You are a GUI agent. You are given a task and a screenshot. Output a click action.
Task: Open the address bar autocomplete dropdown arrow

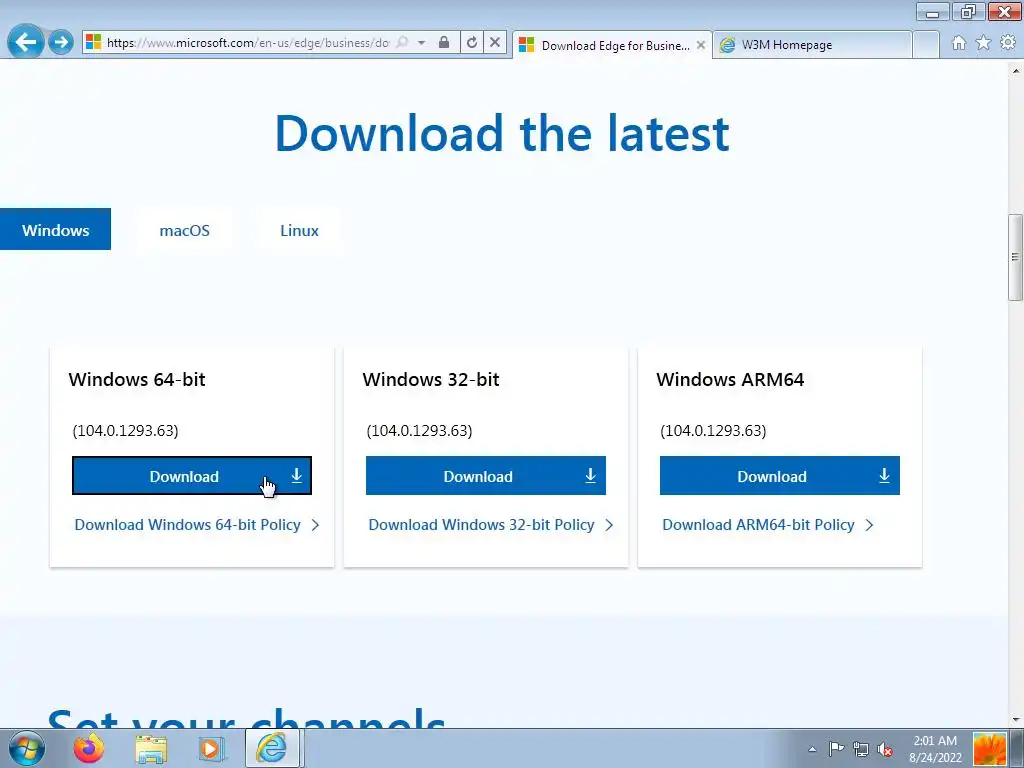pyautogui.click(x=422, y=42)
